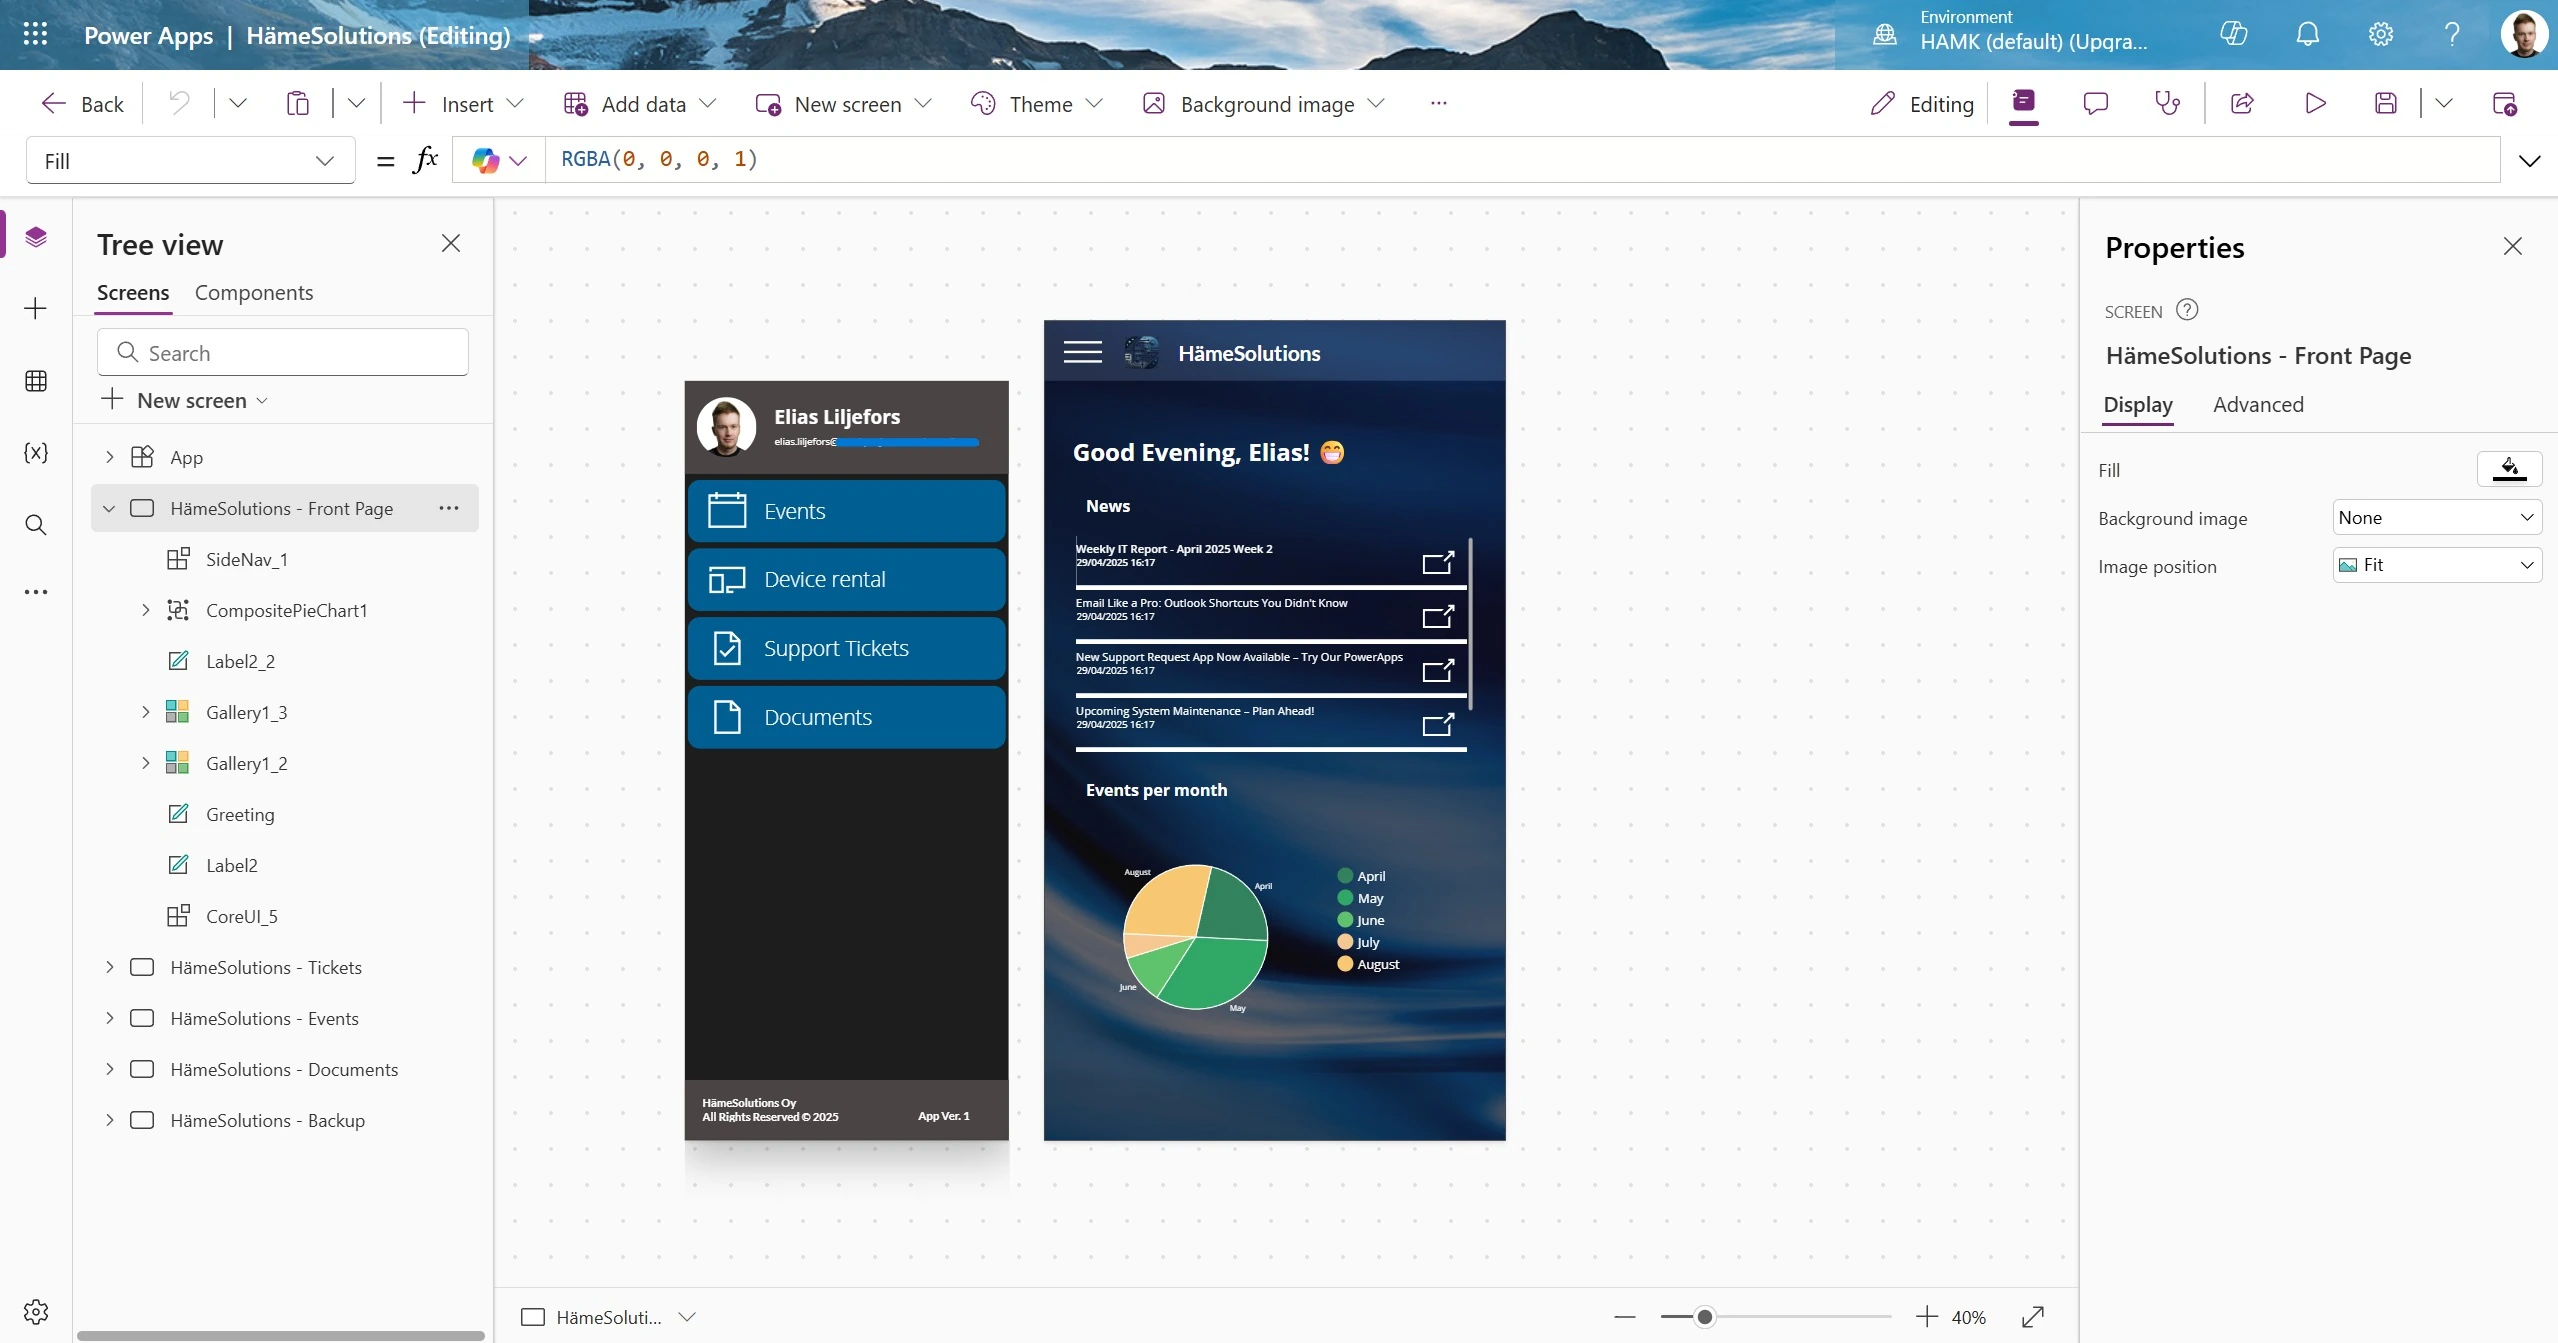The image size is (2558, 1343).
Task: Collapse the HämeSolutions - Front Page node
Action: click(109, 508)
